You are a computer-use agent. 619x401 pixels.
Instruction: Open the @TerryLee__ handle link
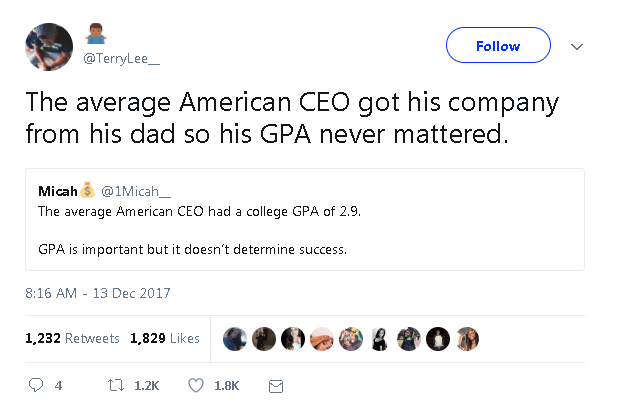coord(121,59)
